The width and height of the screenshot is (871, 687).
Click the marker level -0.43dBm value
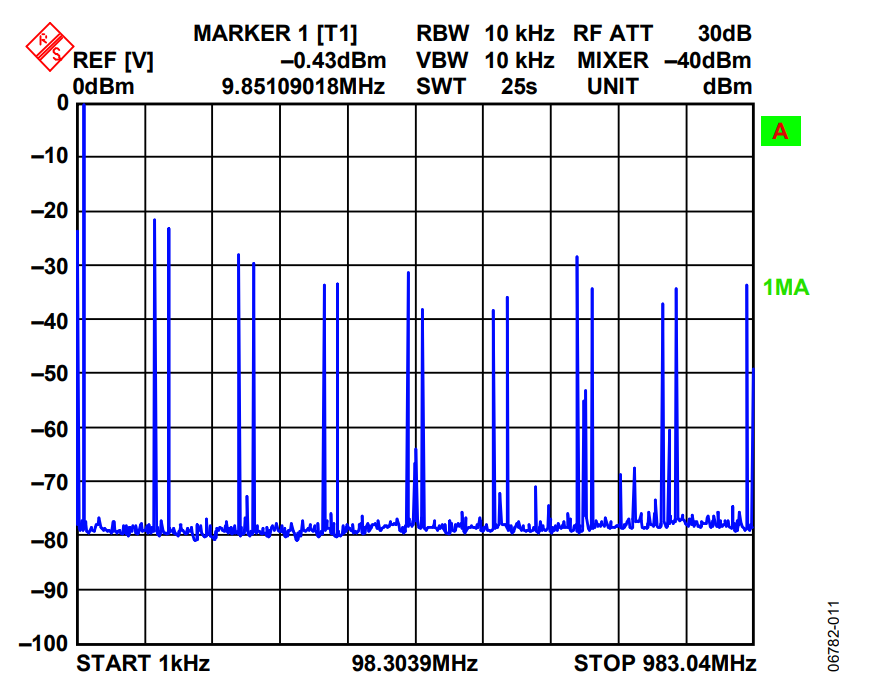click(x=333, y=61)
